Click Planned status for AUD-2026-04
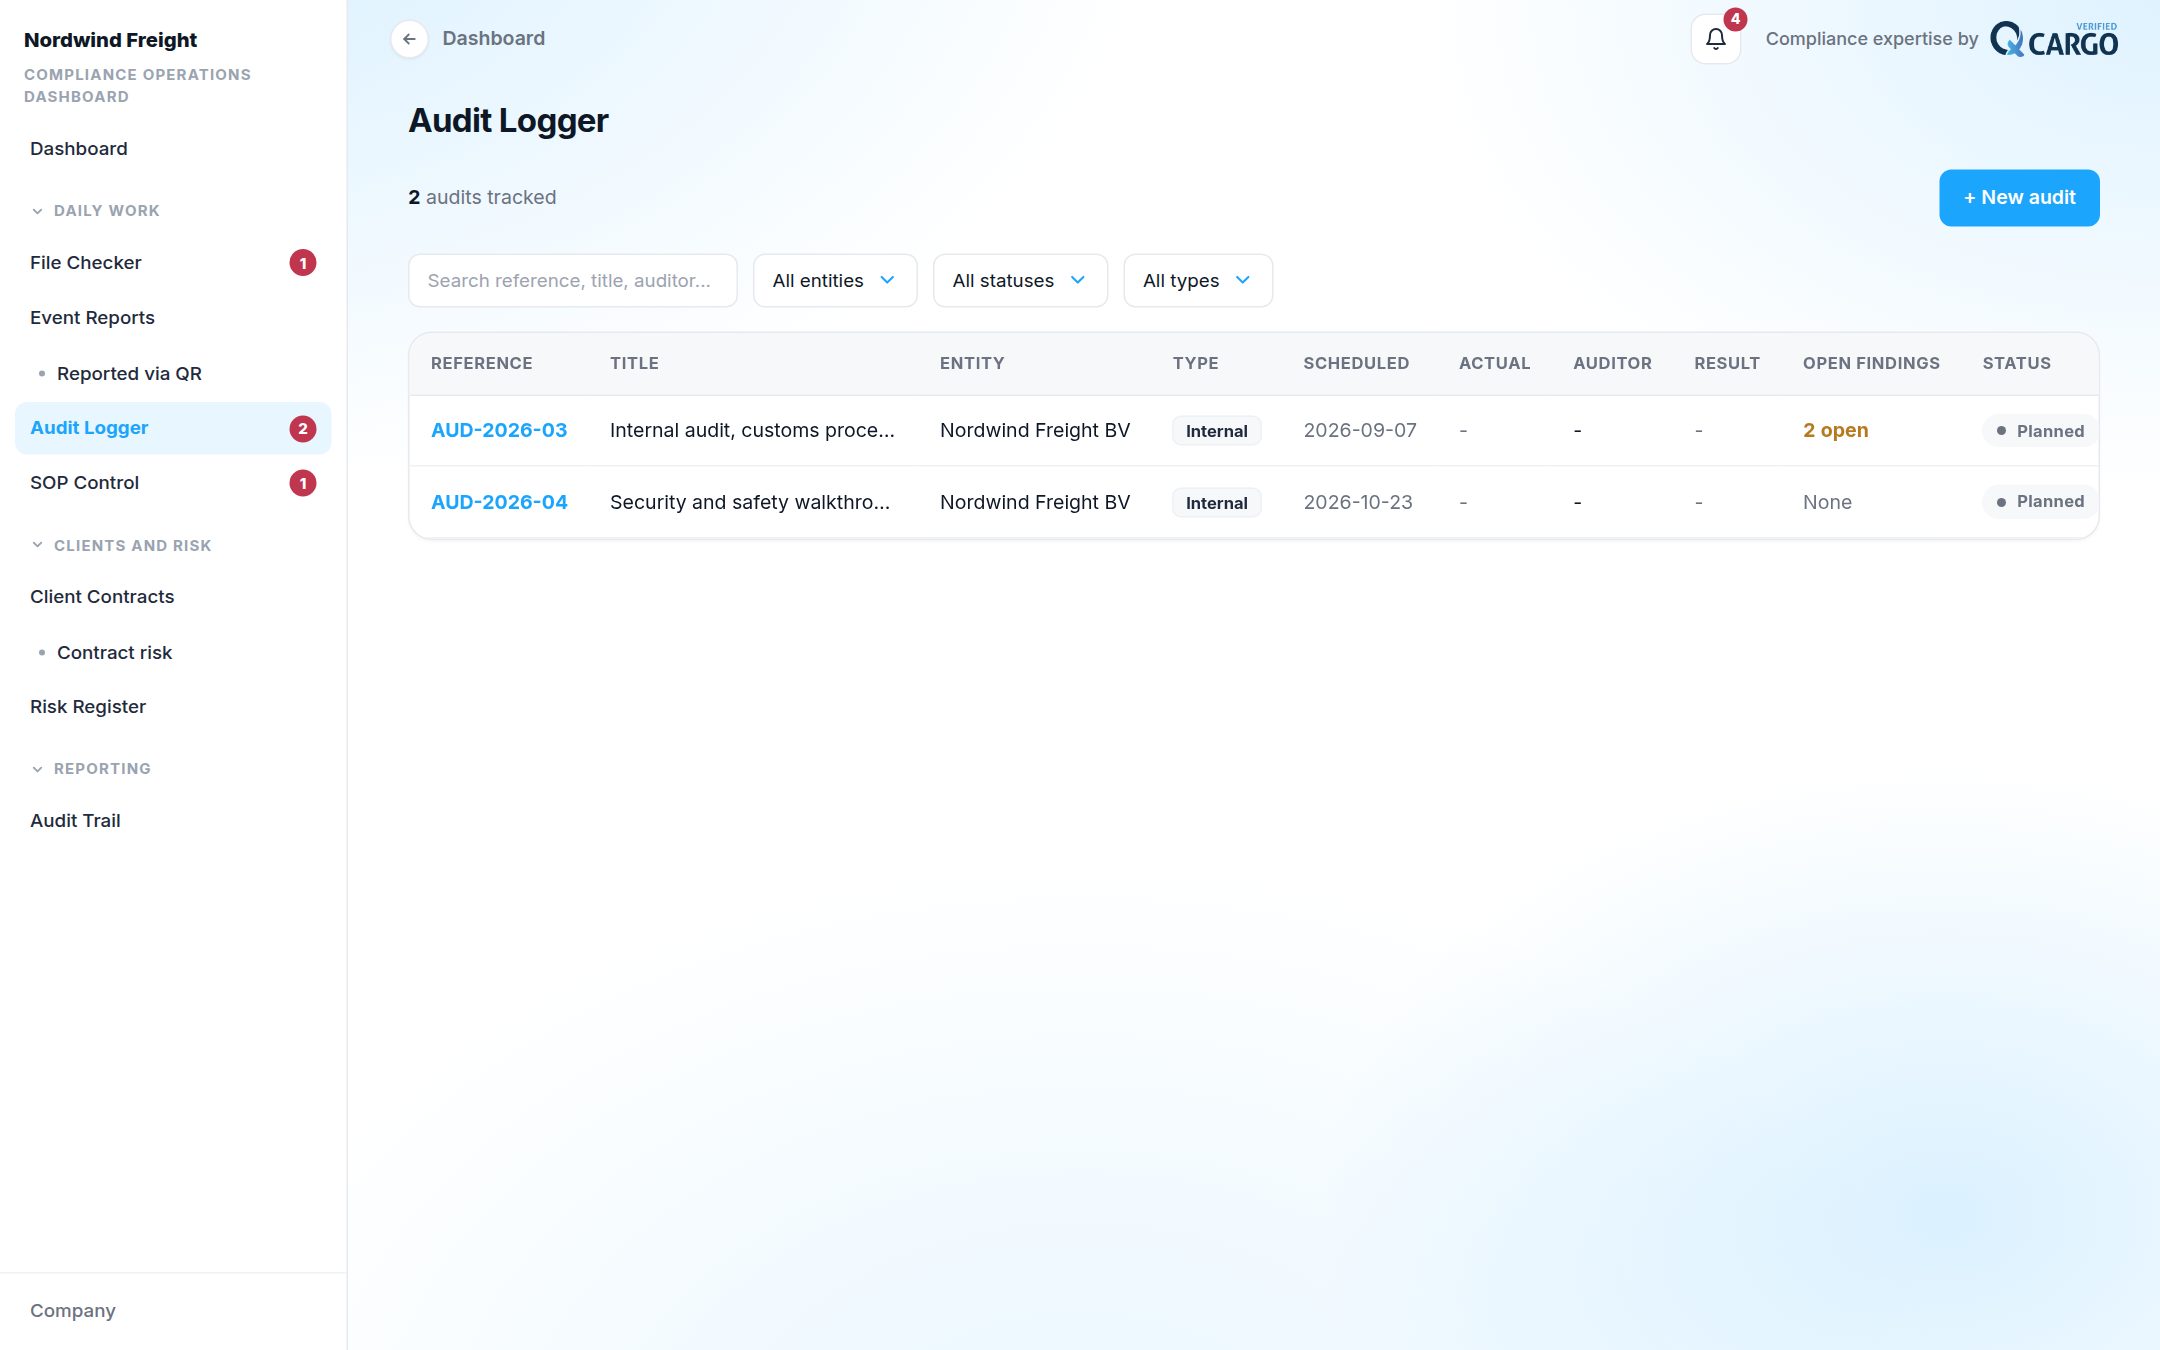Screen dimensions: 2160x1350 tap(2040, 501)
